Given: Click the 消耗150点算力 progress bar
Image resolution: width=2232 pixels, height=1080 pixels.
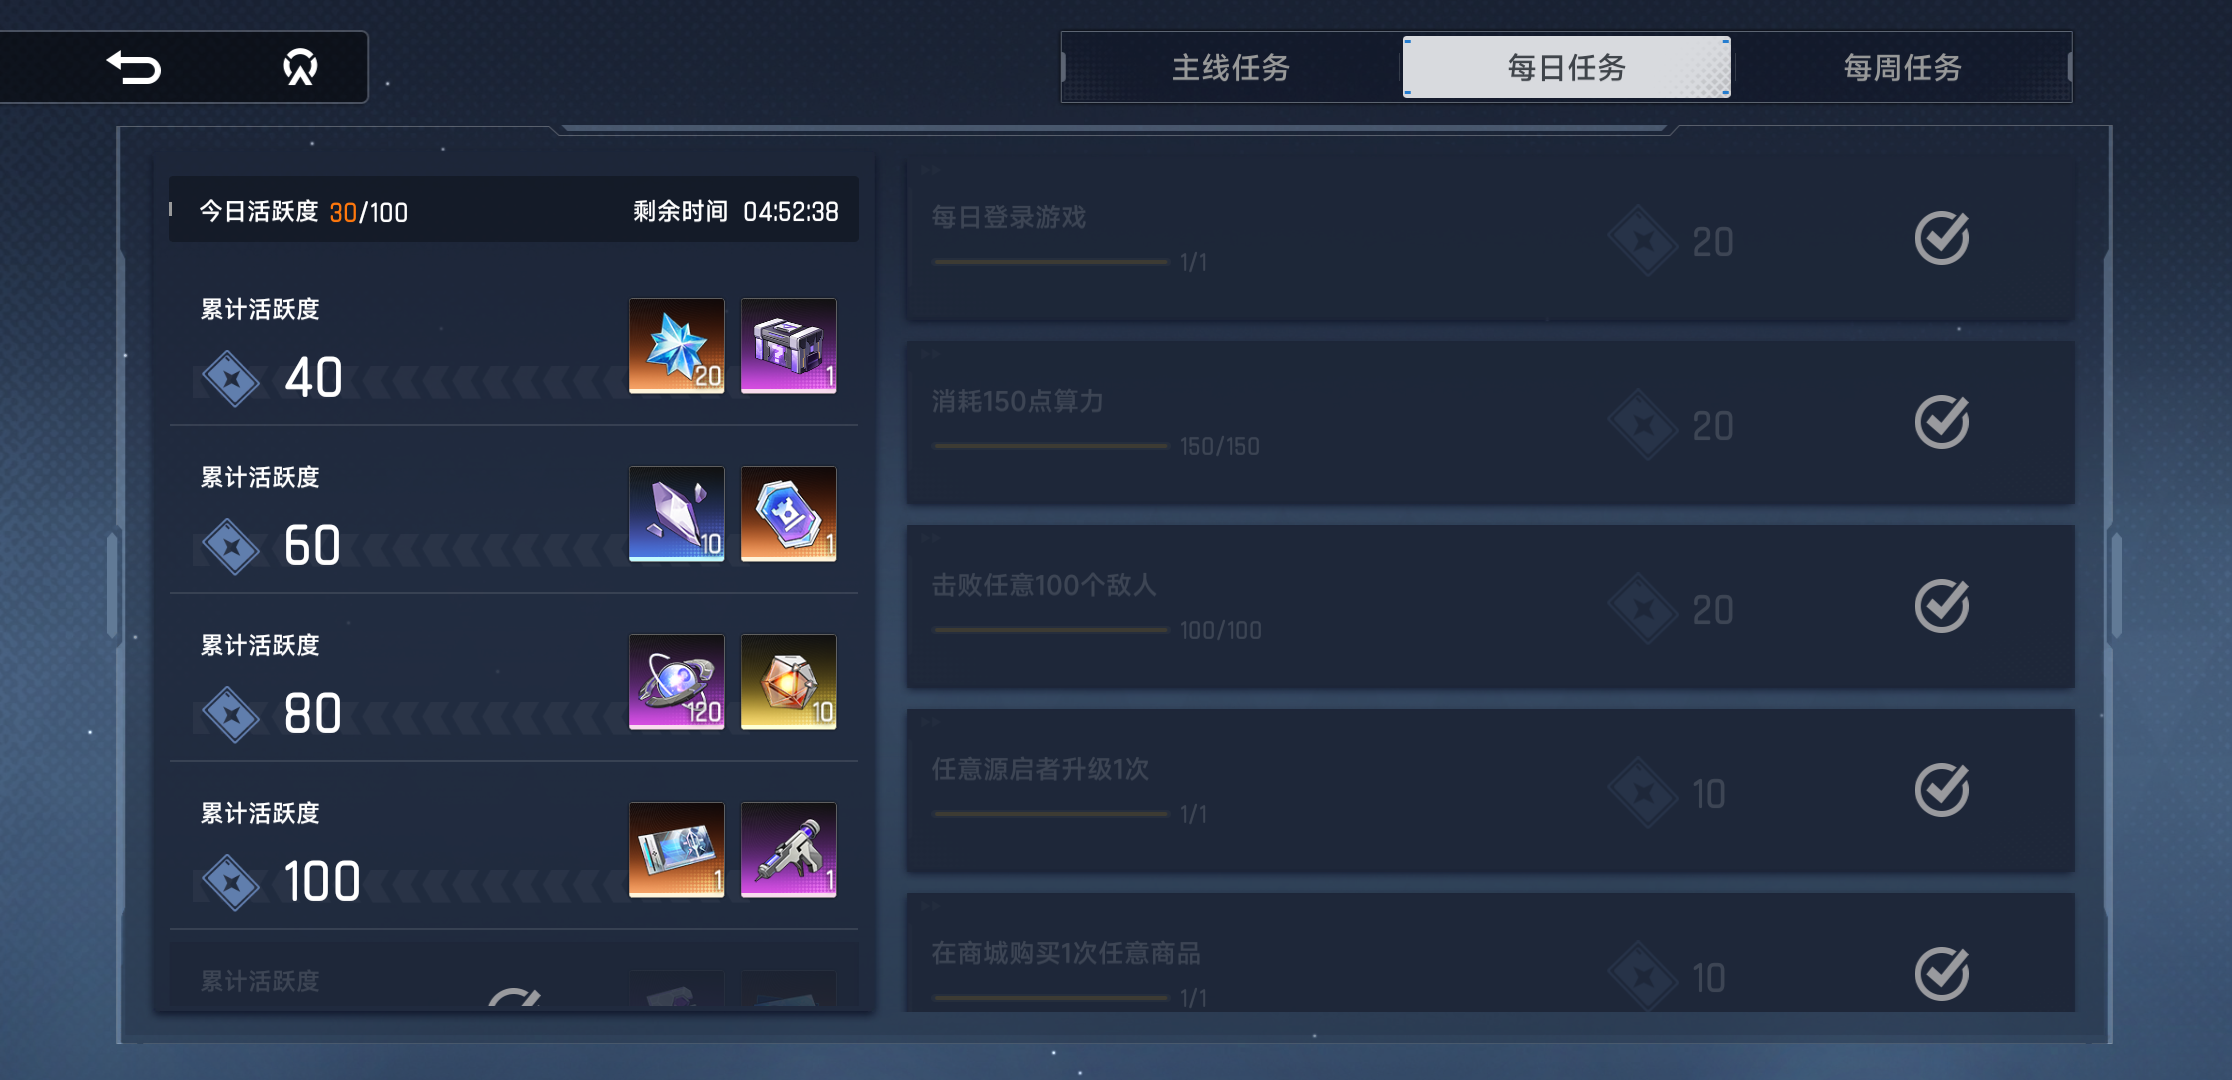Looking at the screenshot, I should click(1050, 446).
